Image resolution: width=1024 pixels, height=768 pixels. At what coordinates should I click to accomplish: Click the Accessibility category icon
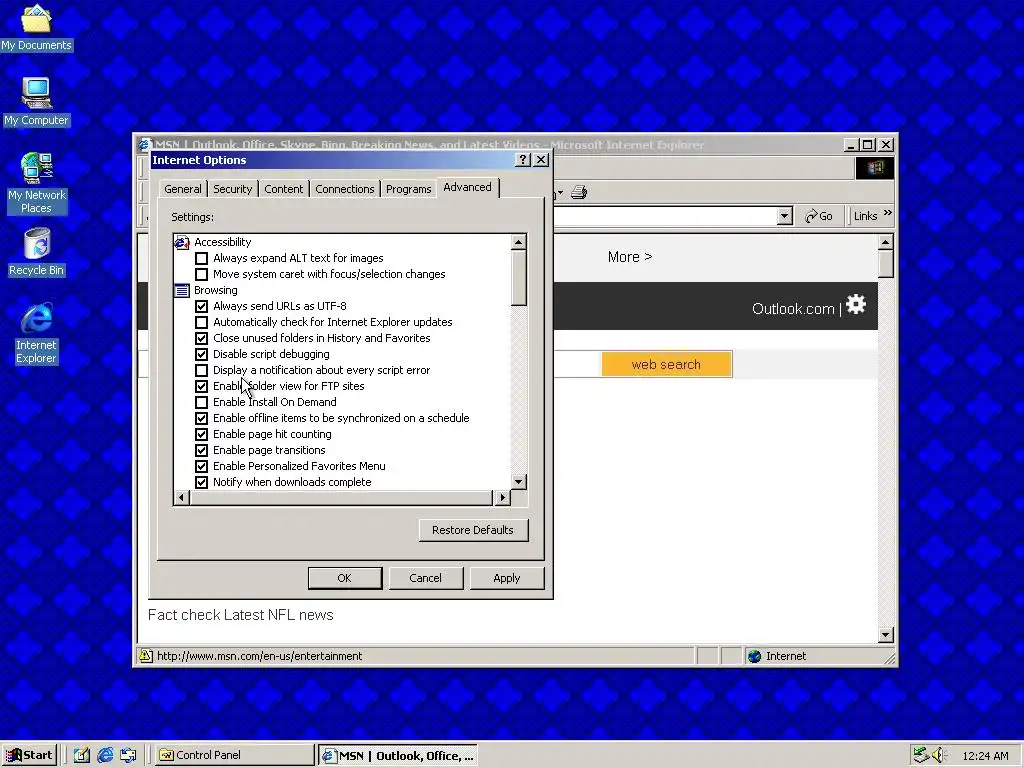pyautogui.click(x=182, y=242)
